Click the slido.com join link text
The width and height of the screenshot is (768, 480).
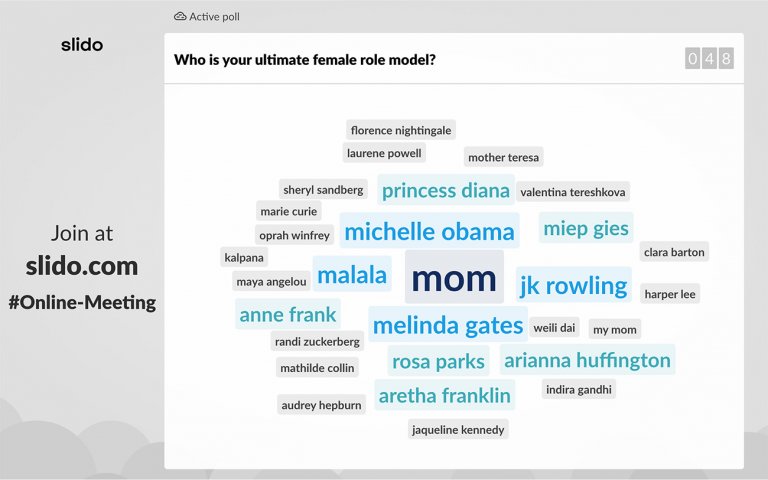coord(82,267)
